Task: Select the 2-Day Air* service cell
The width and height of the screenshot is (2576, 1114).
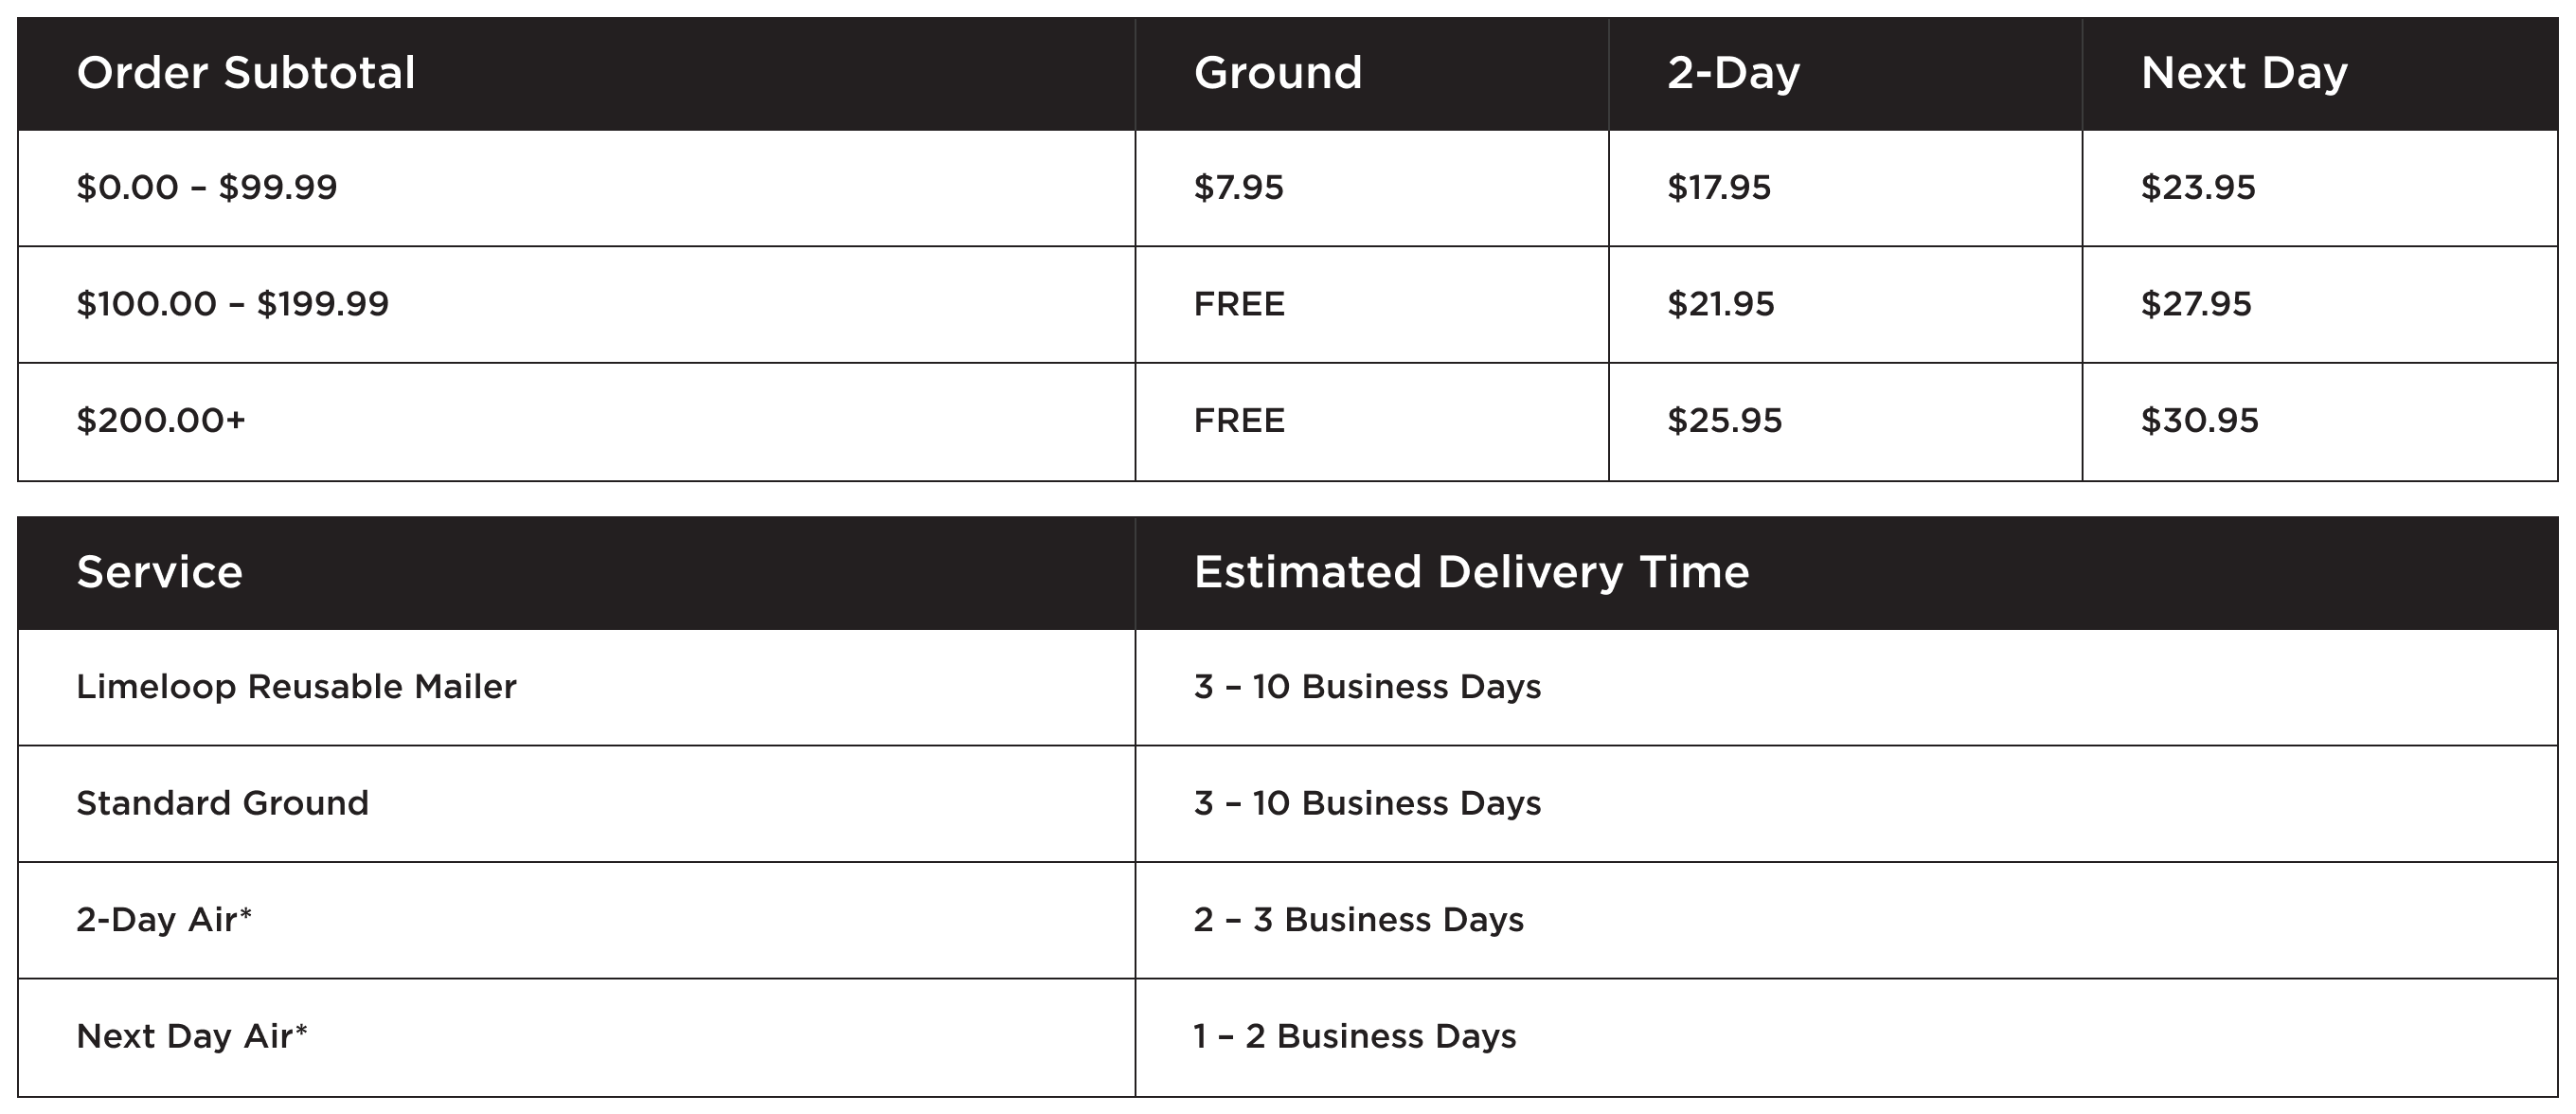Action: [x=164, y=920]
